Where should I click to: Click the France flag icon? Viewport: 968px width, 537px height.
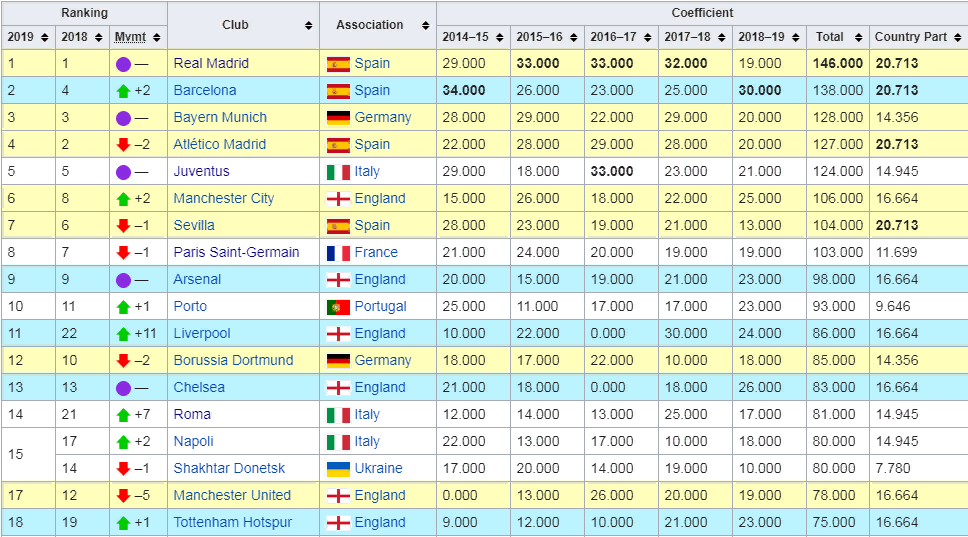(338, 253)
